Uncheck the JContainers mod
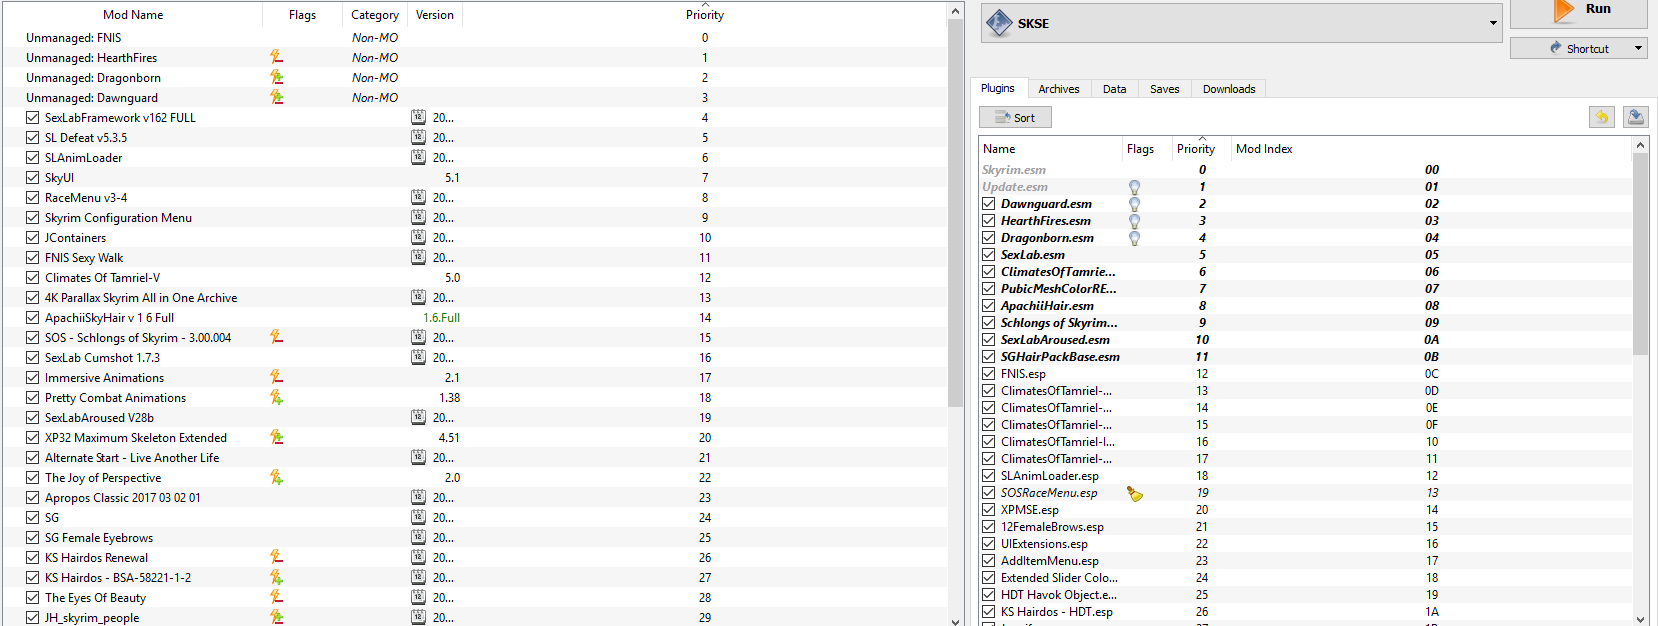Viewport: 1658px width, 626px height. pyautogui.click(x=33, y=237)
